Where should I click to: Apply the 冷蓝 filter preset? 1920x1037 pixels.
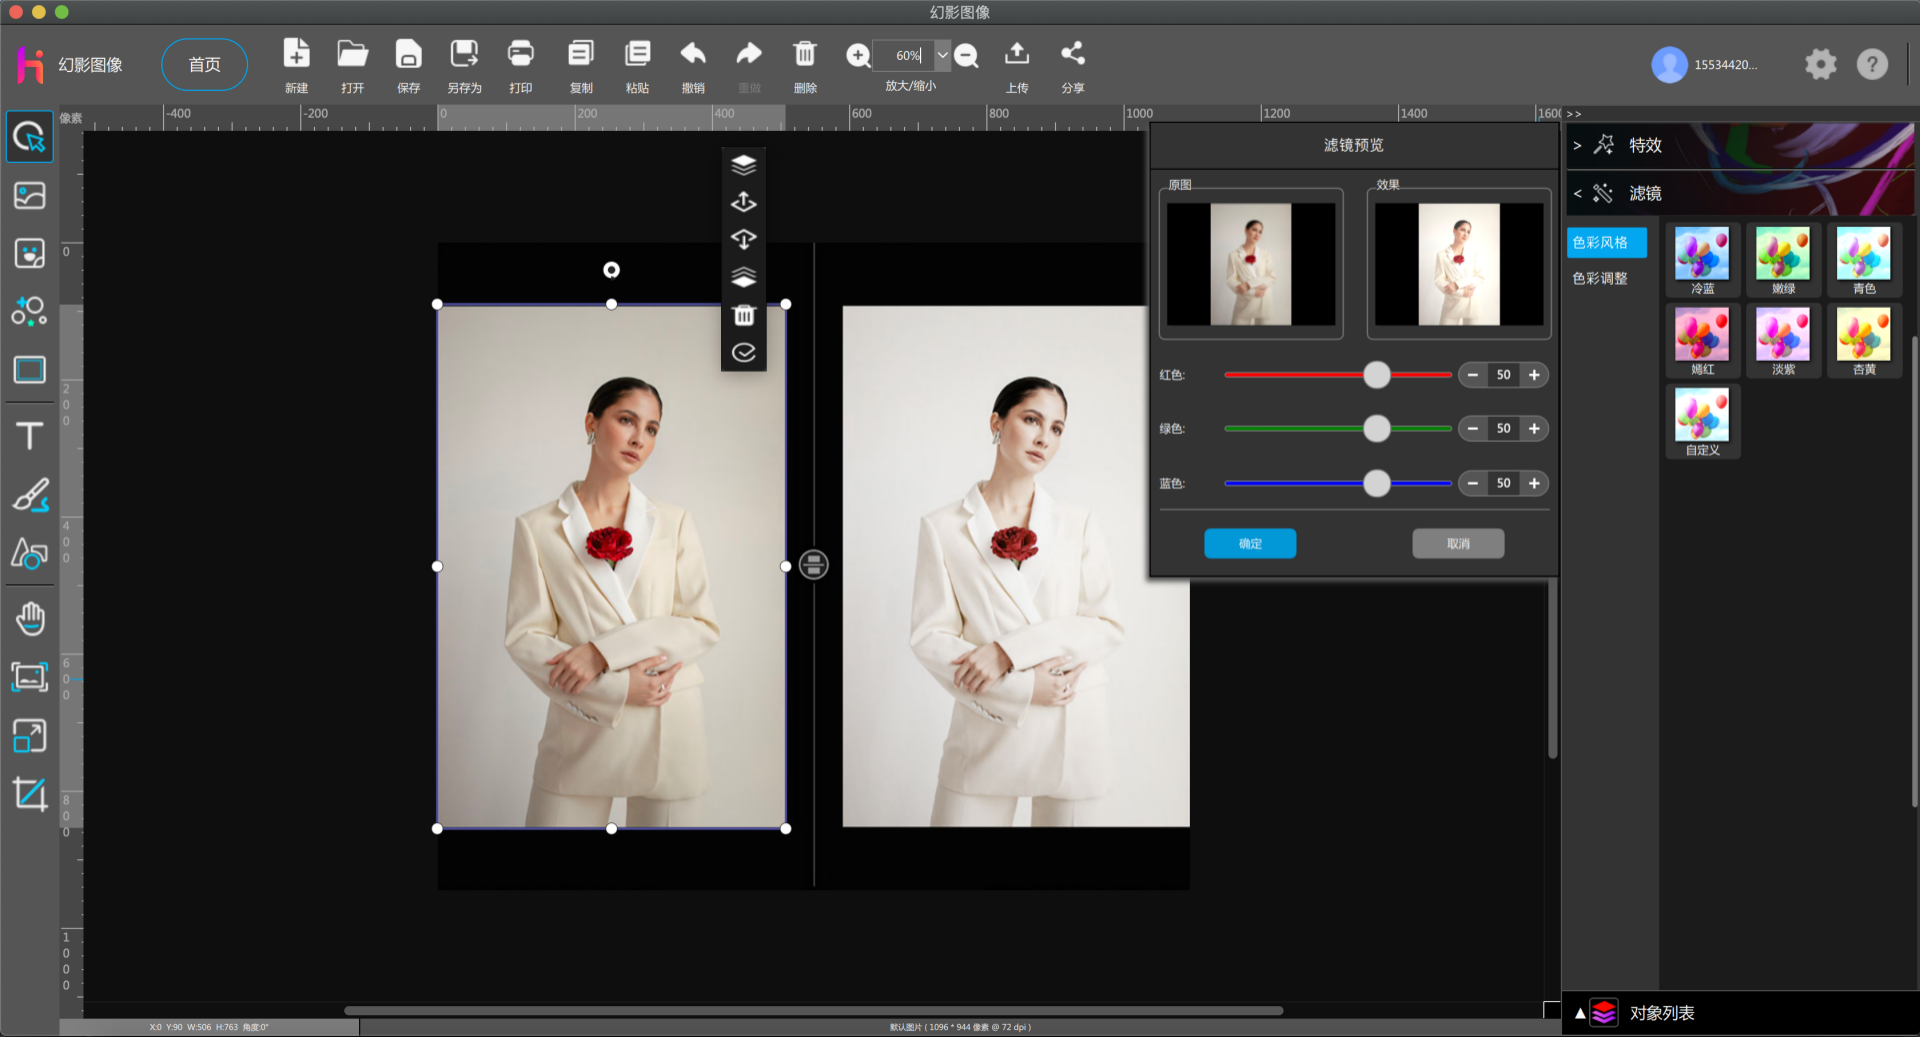[x=1702, y=260]
